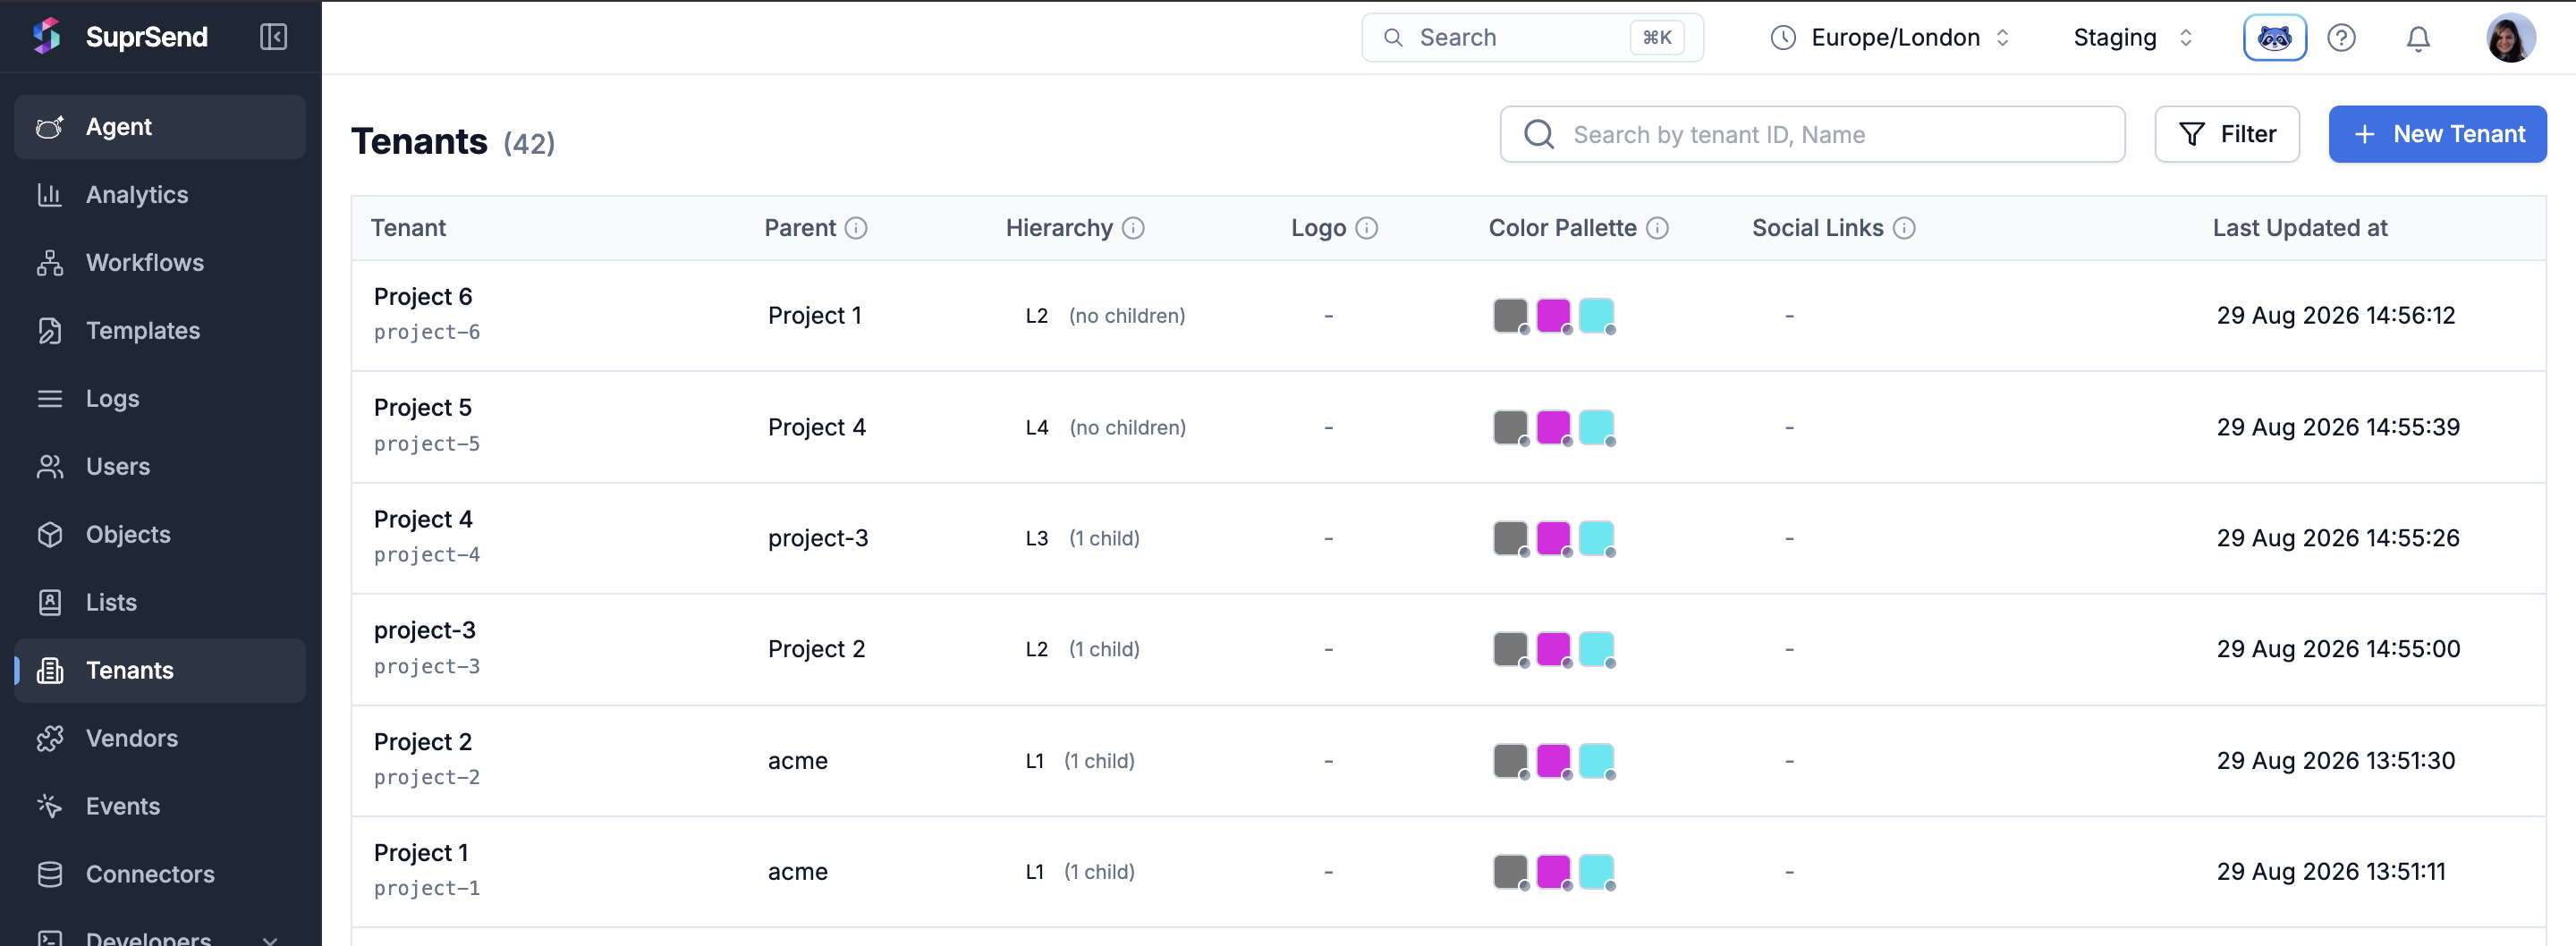2576x946 pixels.
Task: Click the Lists sidebar icon
Action: tap(50, 602)
